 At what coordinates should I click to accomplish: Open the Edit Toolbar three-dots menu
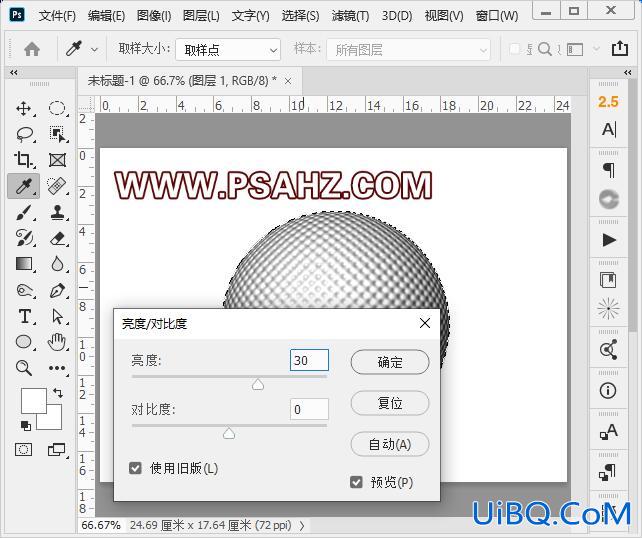[57, 368]
